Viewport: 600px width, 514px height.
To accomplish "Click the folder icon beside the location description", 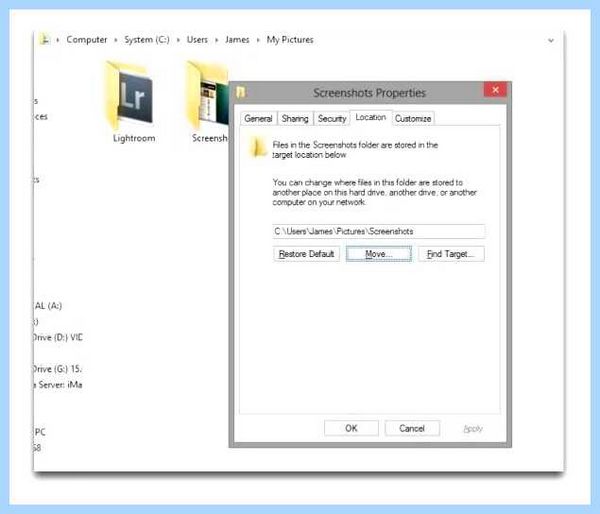I will (x=258, y=148).
